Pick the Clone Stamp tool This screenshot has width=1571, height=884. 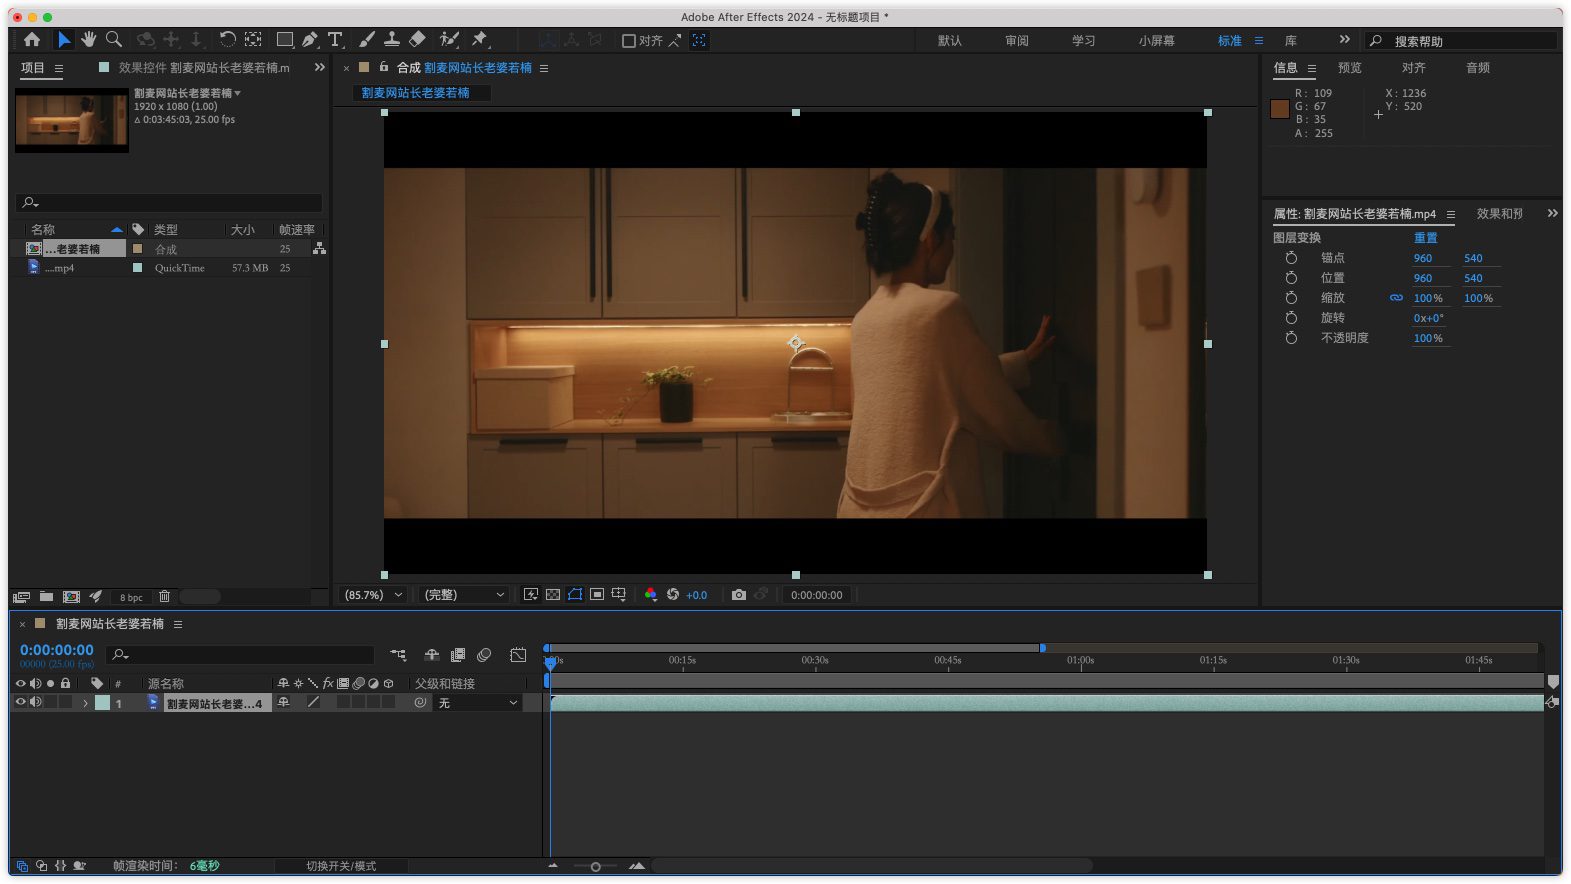[x=392, y=39]
